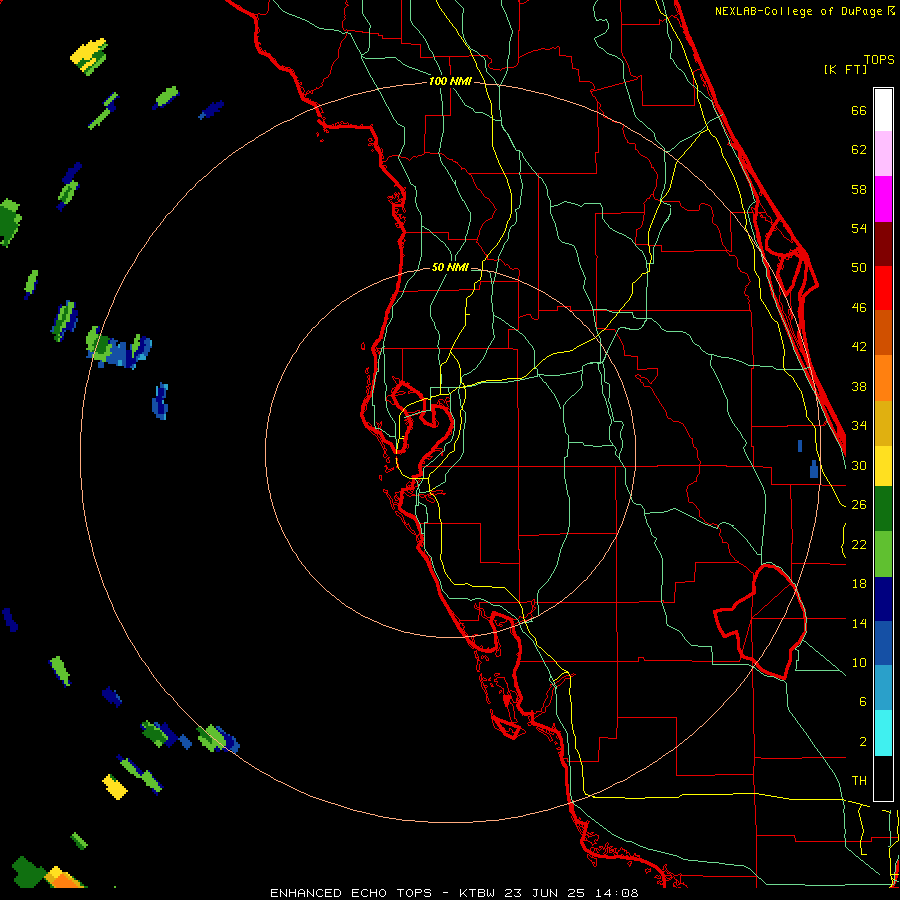Screen dimensions: 900x900
Task: Click the legend value '6'
Action: [862, 702]
